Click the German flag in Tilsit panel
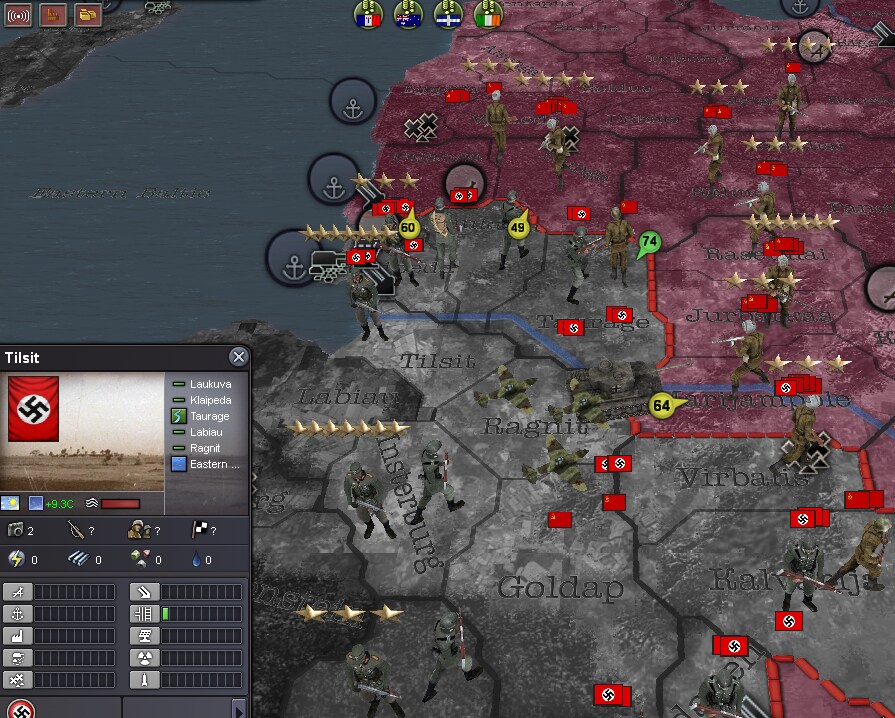Image resolution: width=895 pixels, height=718 pixels. [x=33, y=409]
